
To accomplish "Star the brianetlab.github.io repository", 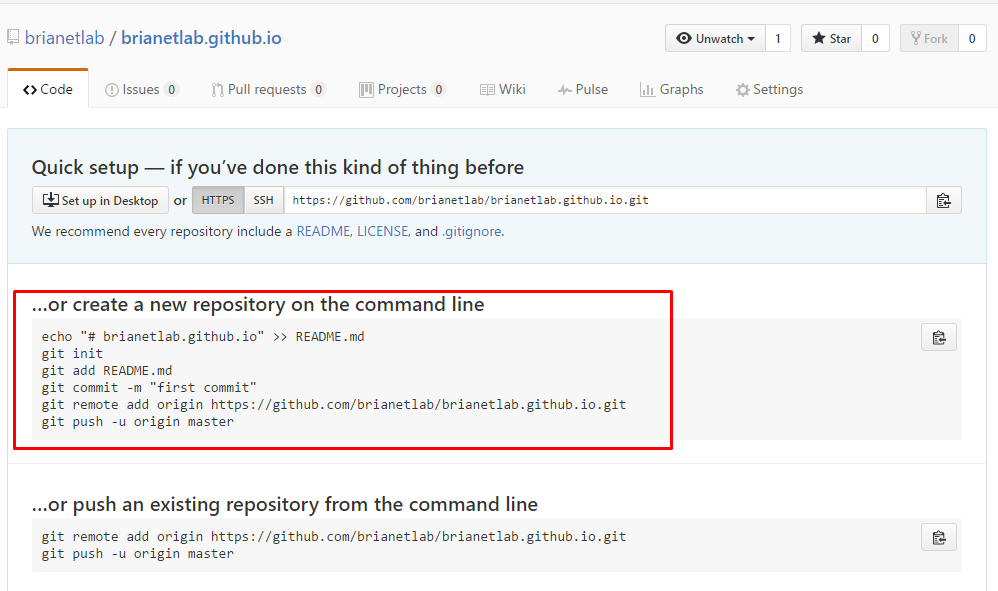I will pos(831,39).
